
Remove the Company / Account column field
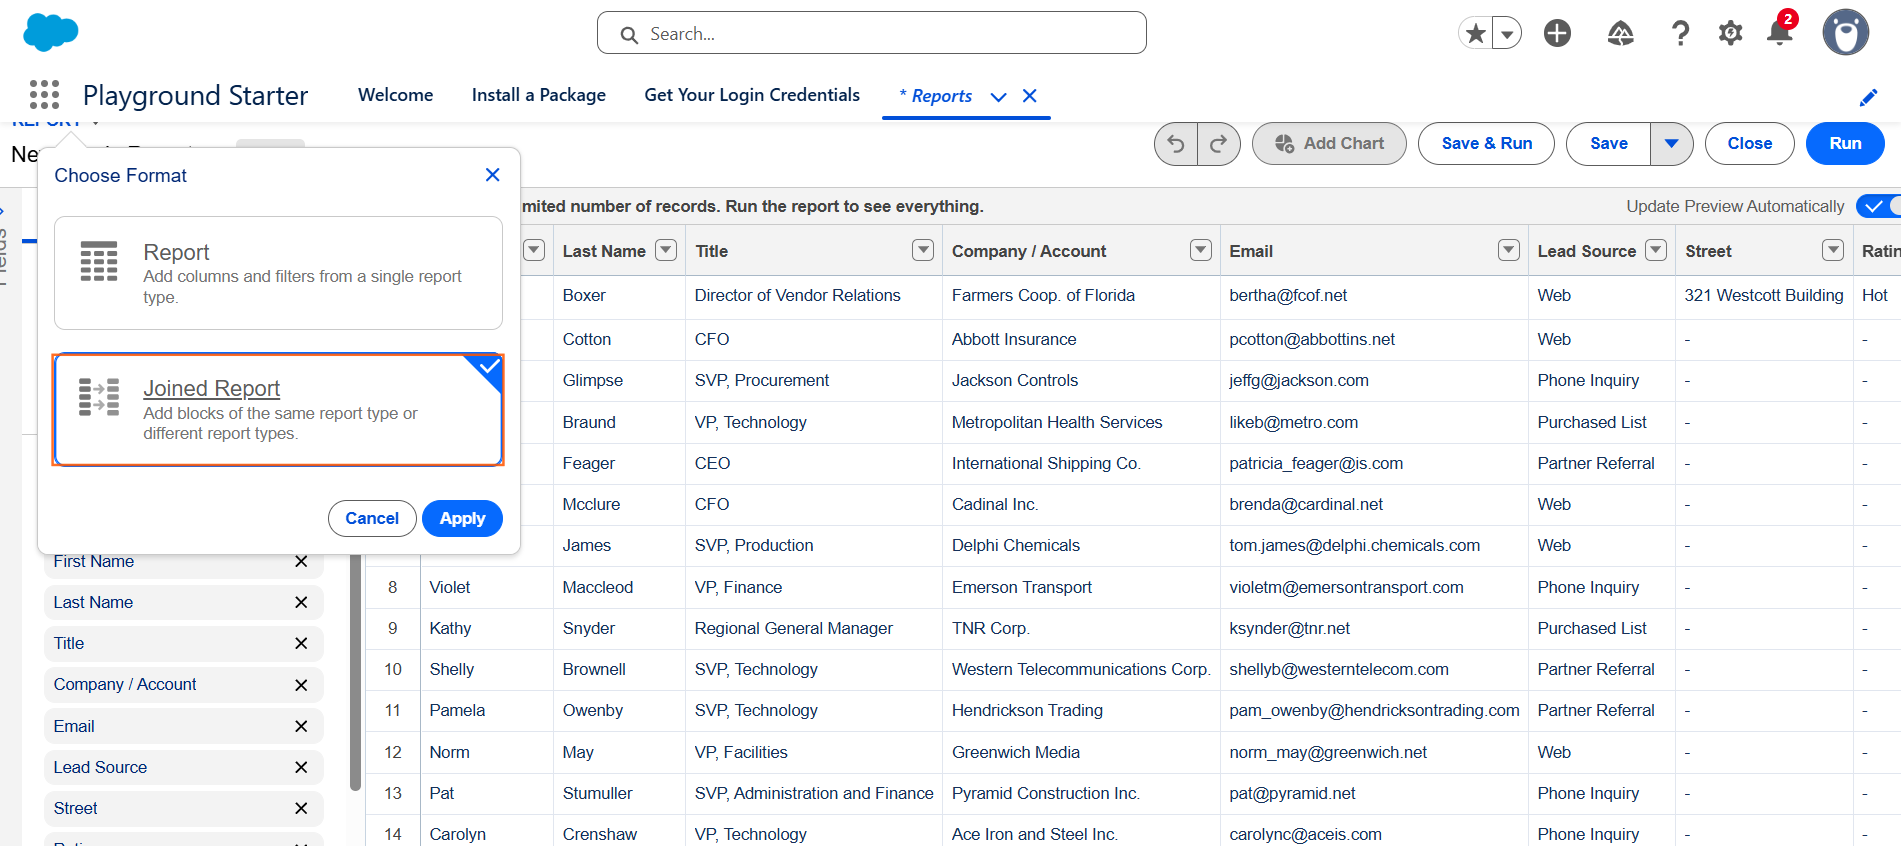pyautogui.click(x=301, y=685)
